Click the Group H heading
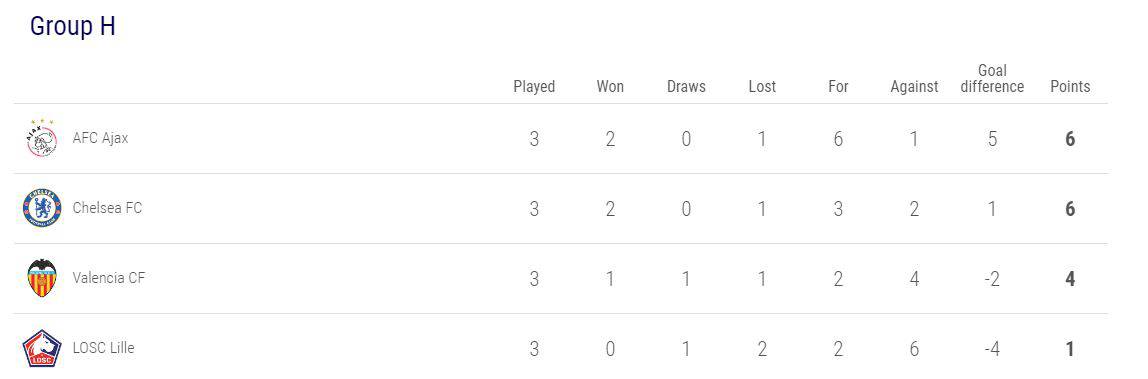Viewport: 1148px width, 379px height. 72,26
